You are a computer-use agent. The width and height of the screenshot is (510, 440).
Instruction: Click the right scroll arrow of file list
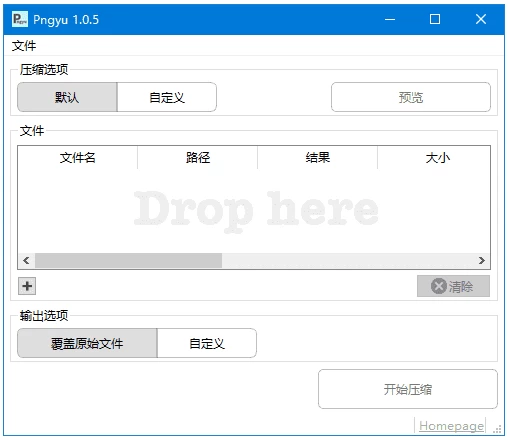coord(482,260)
